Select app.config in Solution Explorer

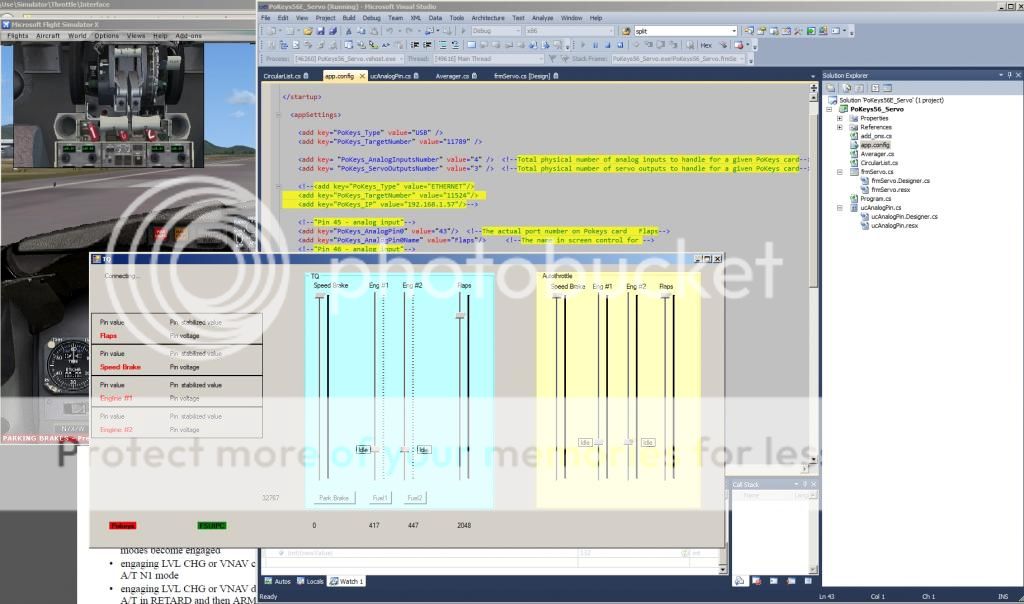coord(875,145)
